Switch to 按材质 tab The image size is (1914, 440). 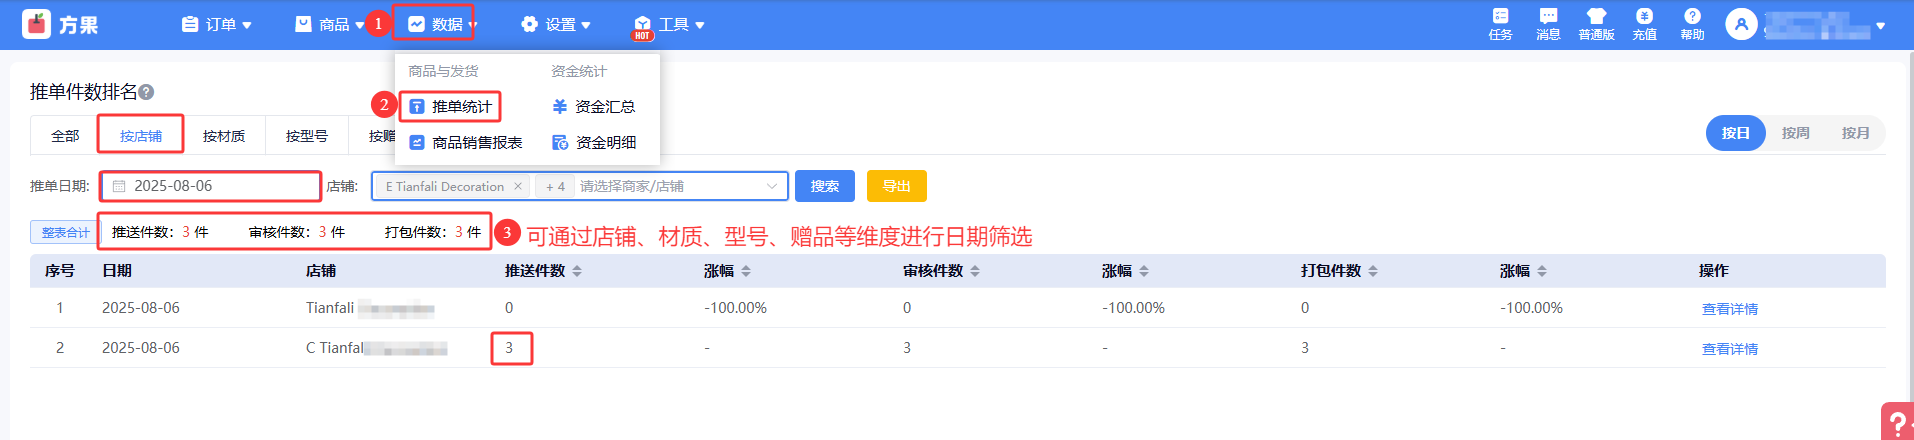tap(224, 135)
